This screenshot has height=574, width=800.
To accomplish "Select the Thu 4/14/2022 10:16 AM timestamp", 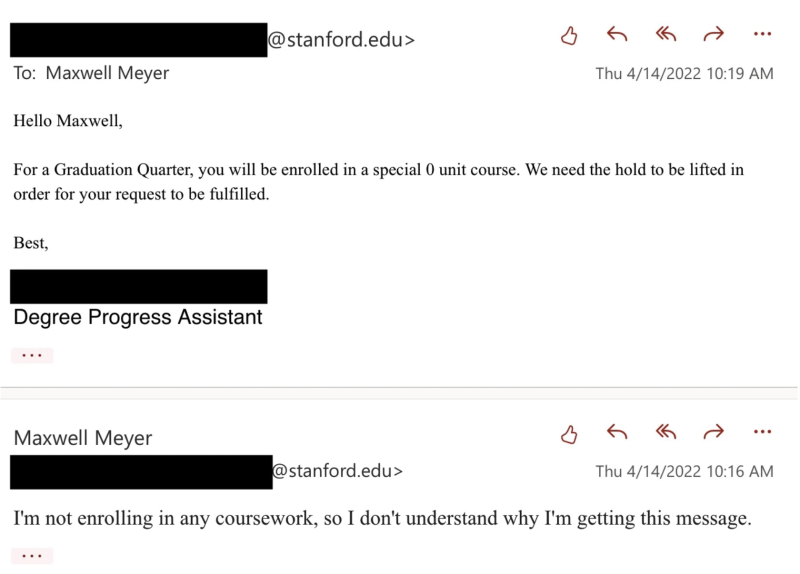I will pos(684,471).
